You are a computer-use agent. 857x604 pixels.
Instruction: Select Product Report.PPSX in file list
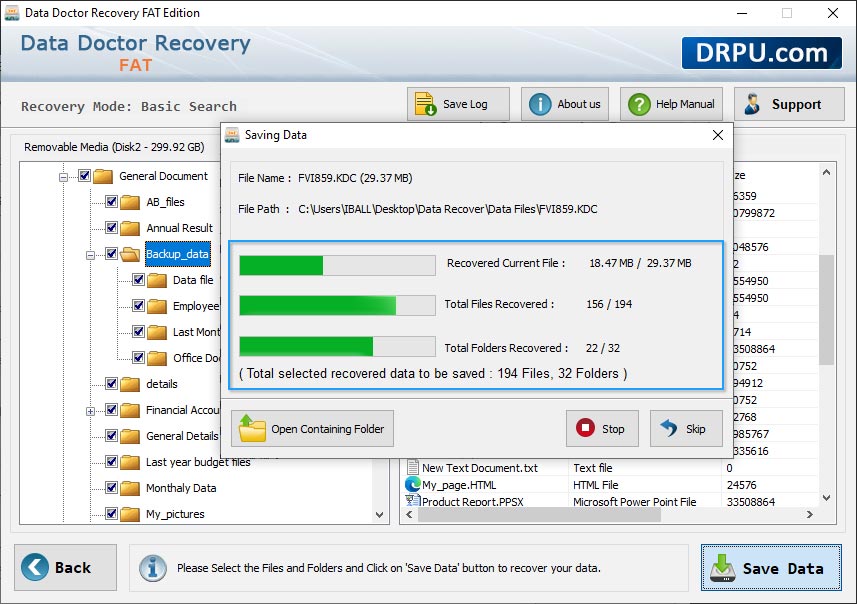click(x=472, y=501)
